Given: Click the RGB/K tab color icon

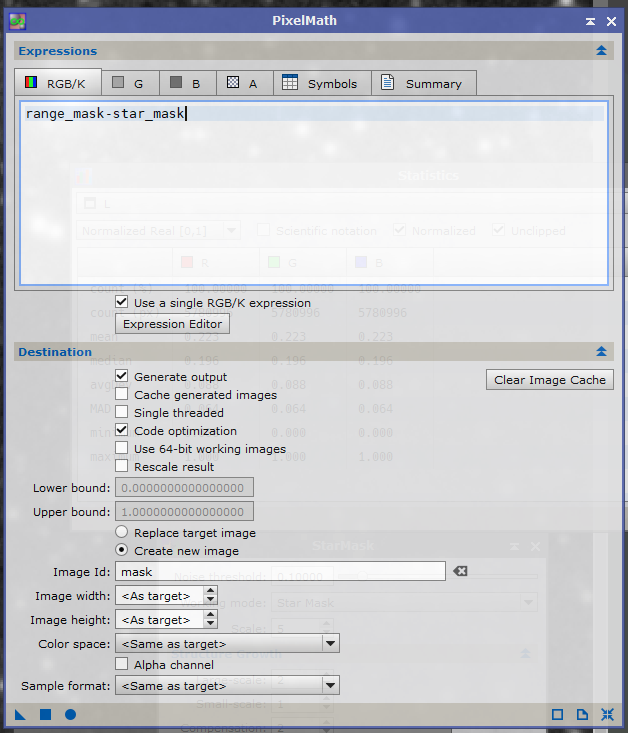Looking at the screenshot, I should pos(31,82).
